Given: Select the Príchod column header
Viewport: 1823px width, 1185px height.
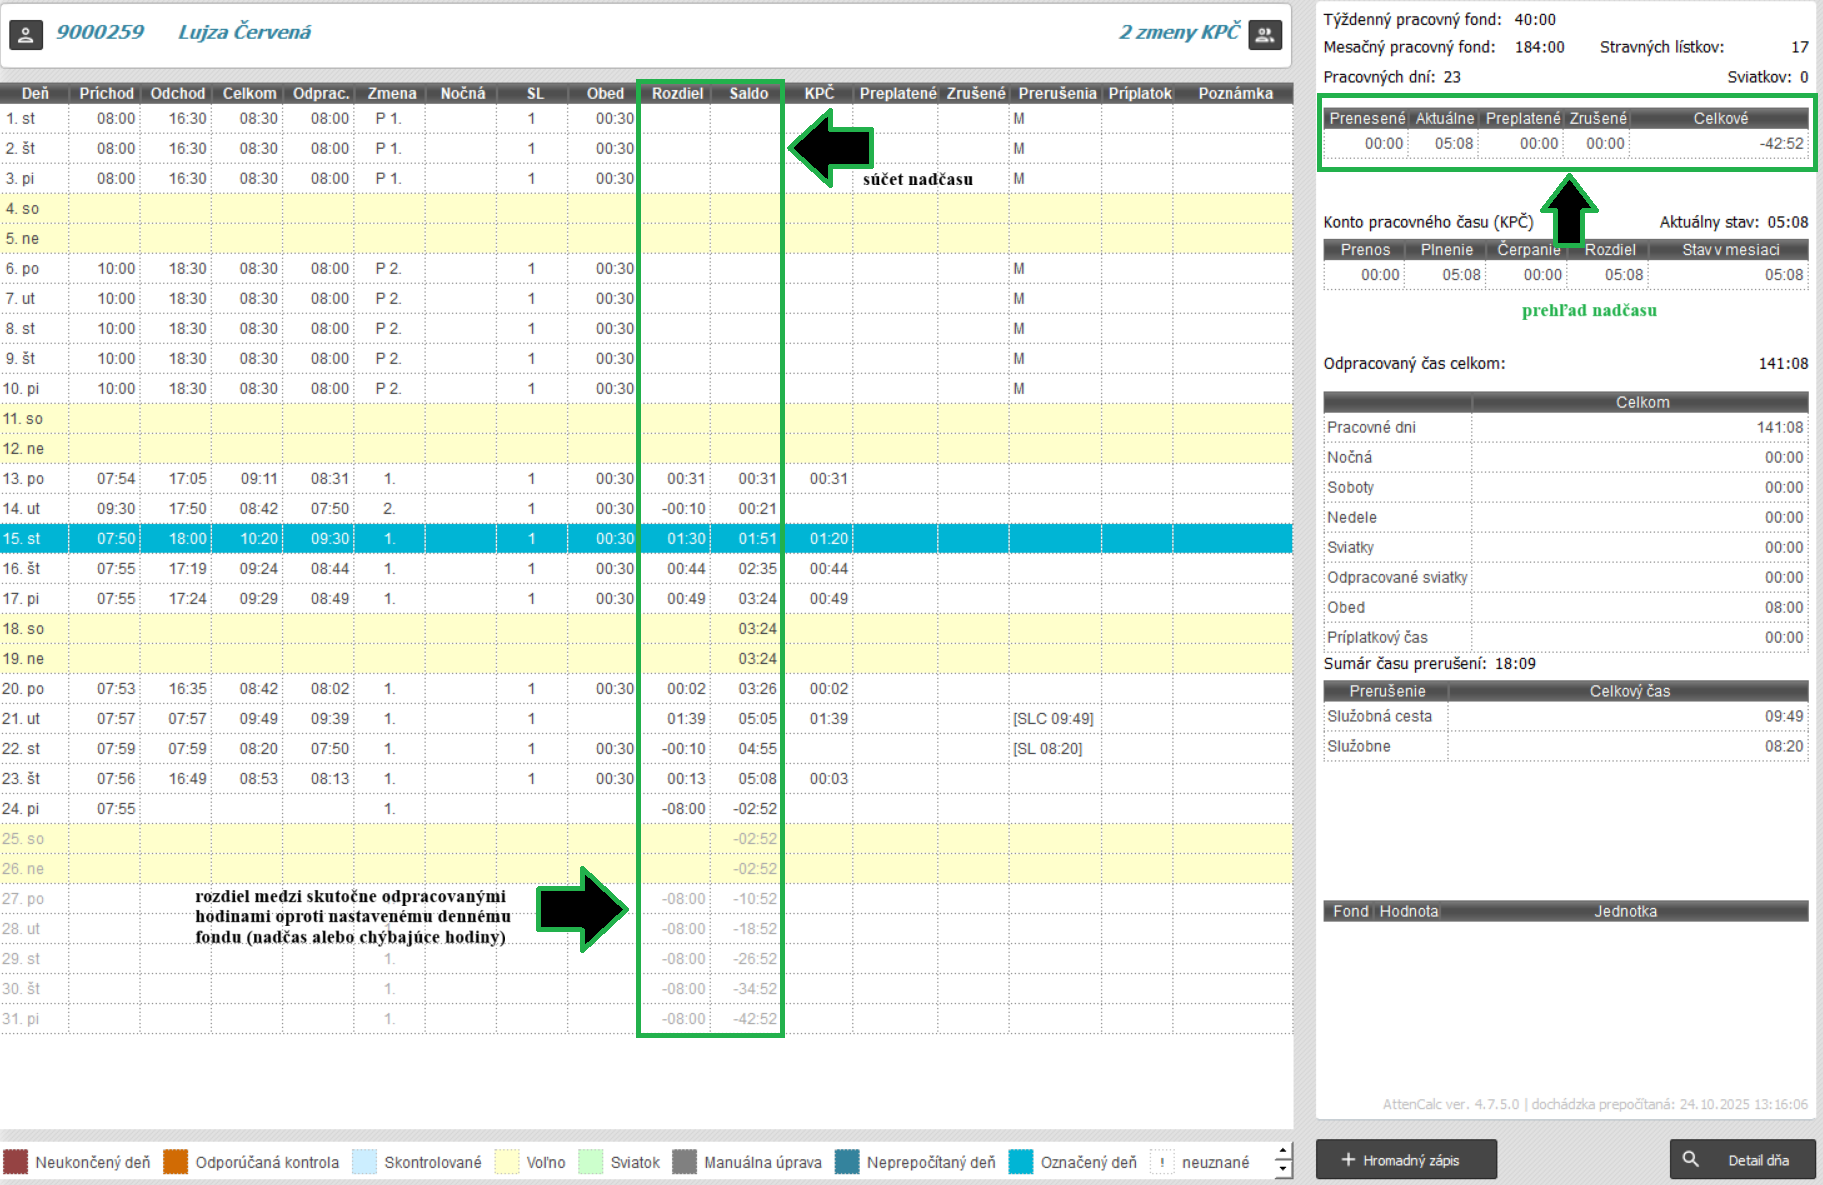Looking at the screenshot, I should [106, 93].
